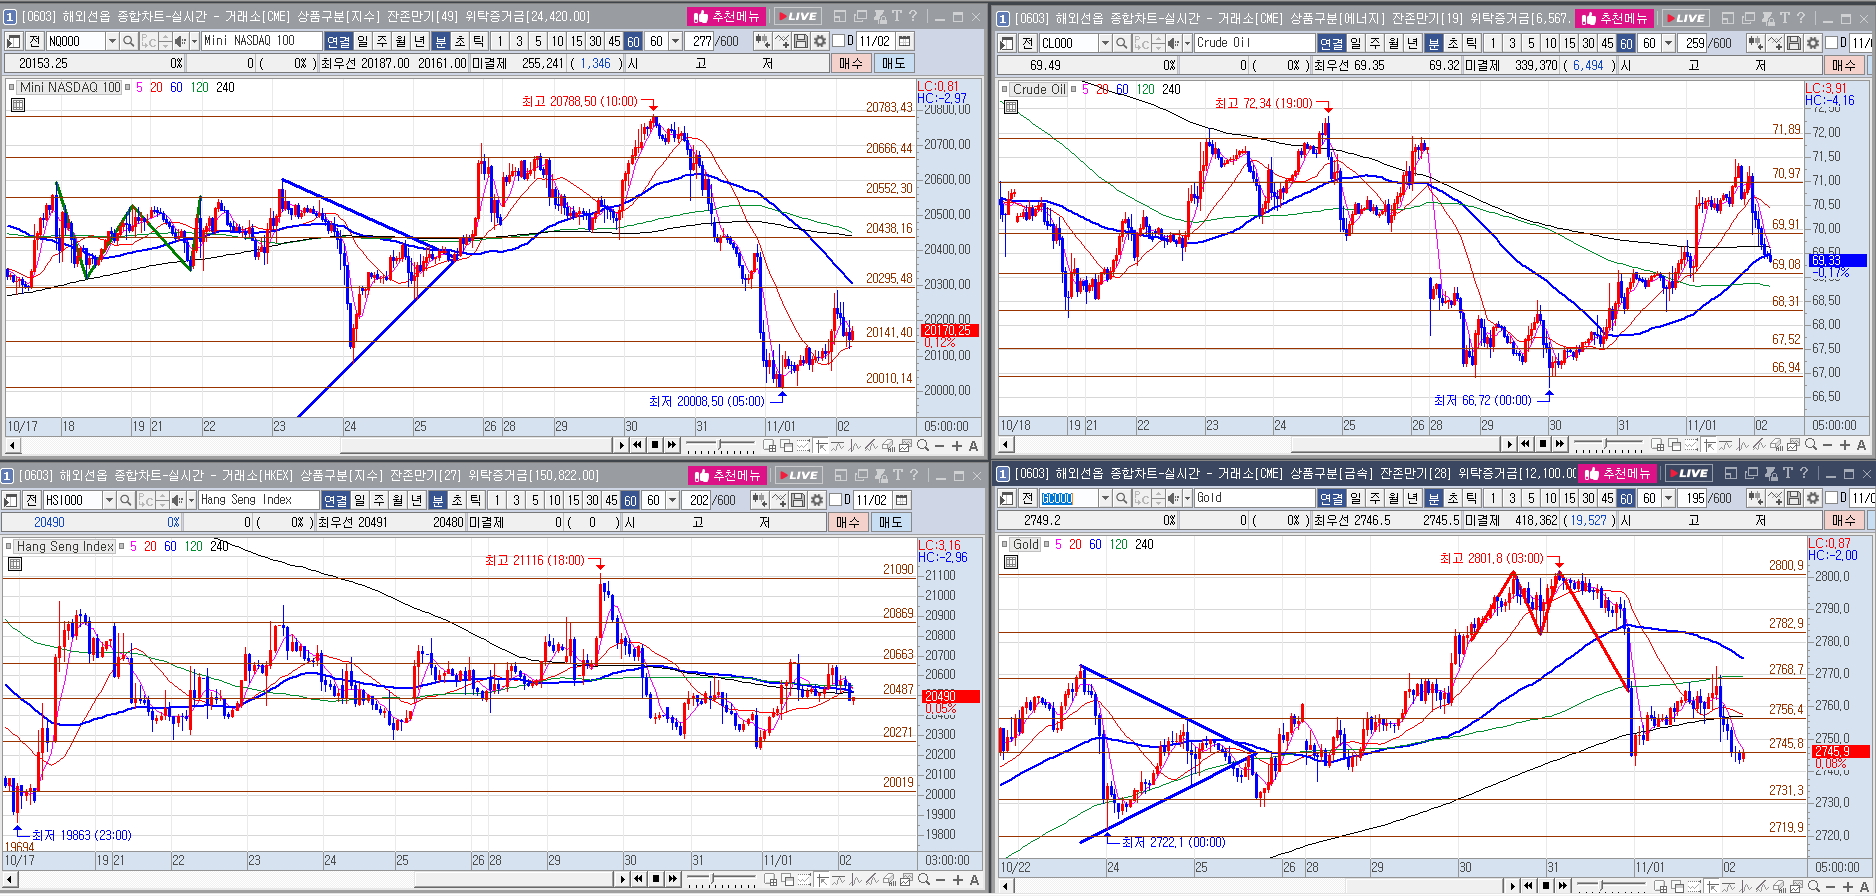This screenshot has width=1876, height=896.
Task: Adjust zoom slider below Mini NASDAQ chart
Action: point(720,445)
